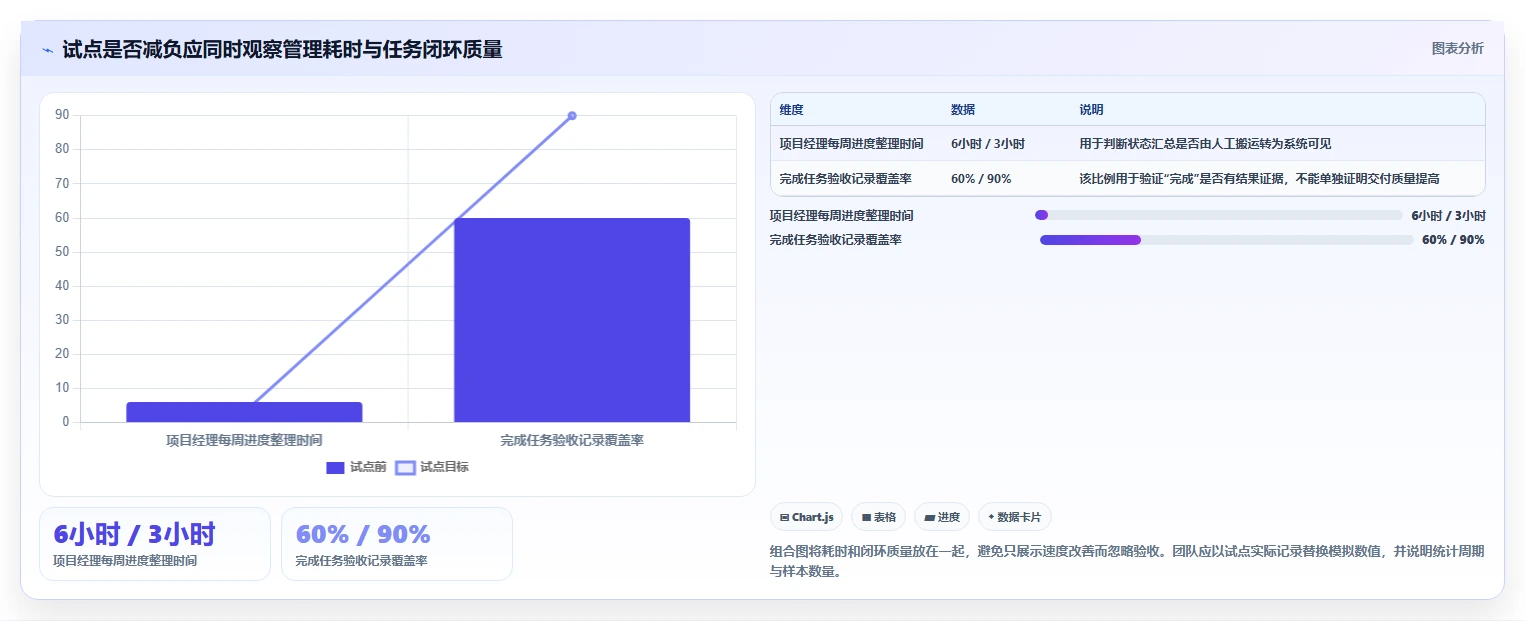Click the icon in Chart.js chip

click(x=784, y=518)
